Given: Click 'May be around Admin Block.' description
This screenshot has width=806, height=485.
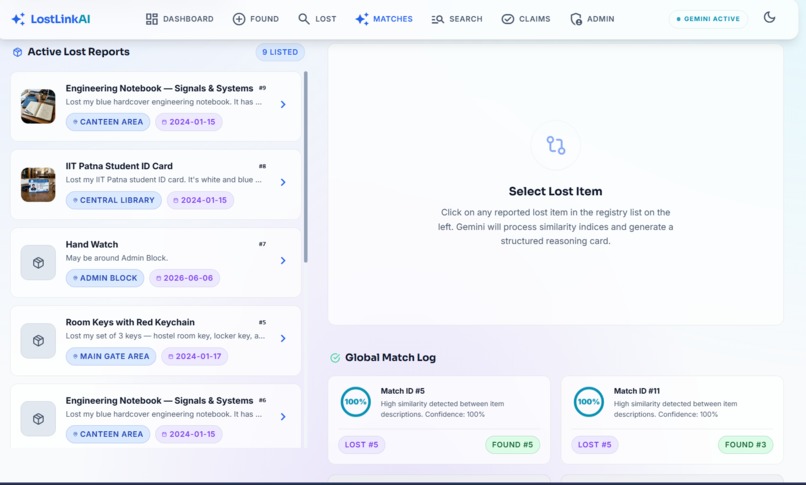Looking at the screenshot, I should click(x=117, y=258).
